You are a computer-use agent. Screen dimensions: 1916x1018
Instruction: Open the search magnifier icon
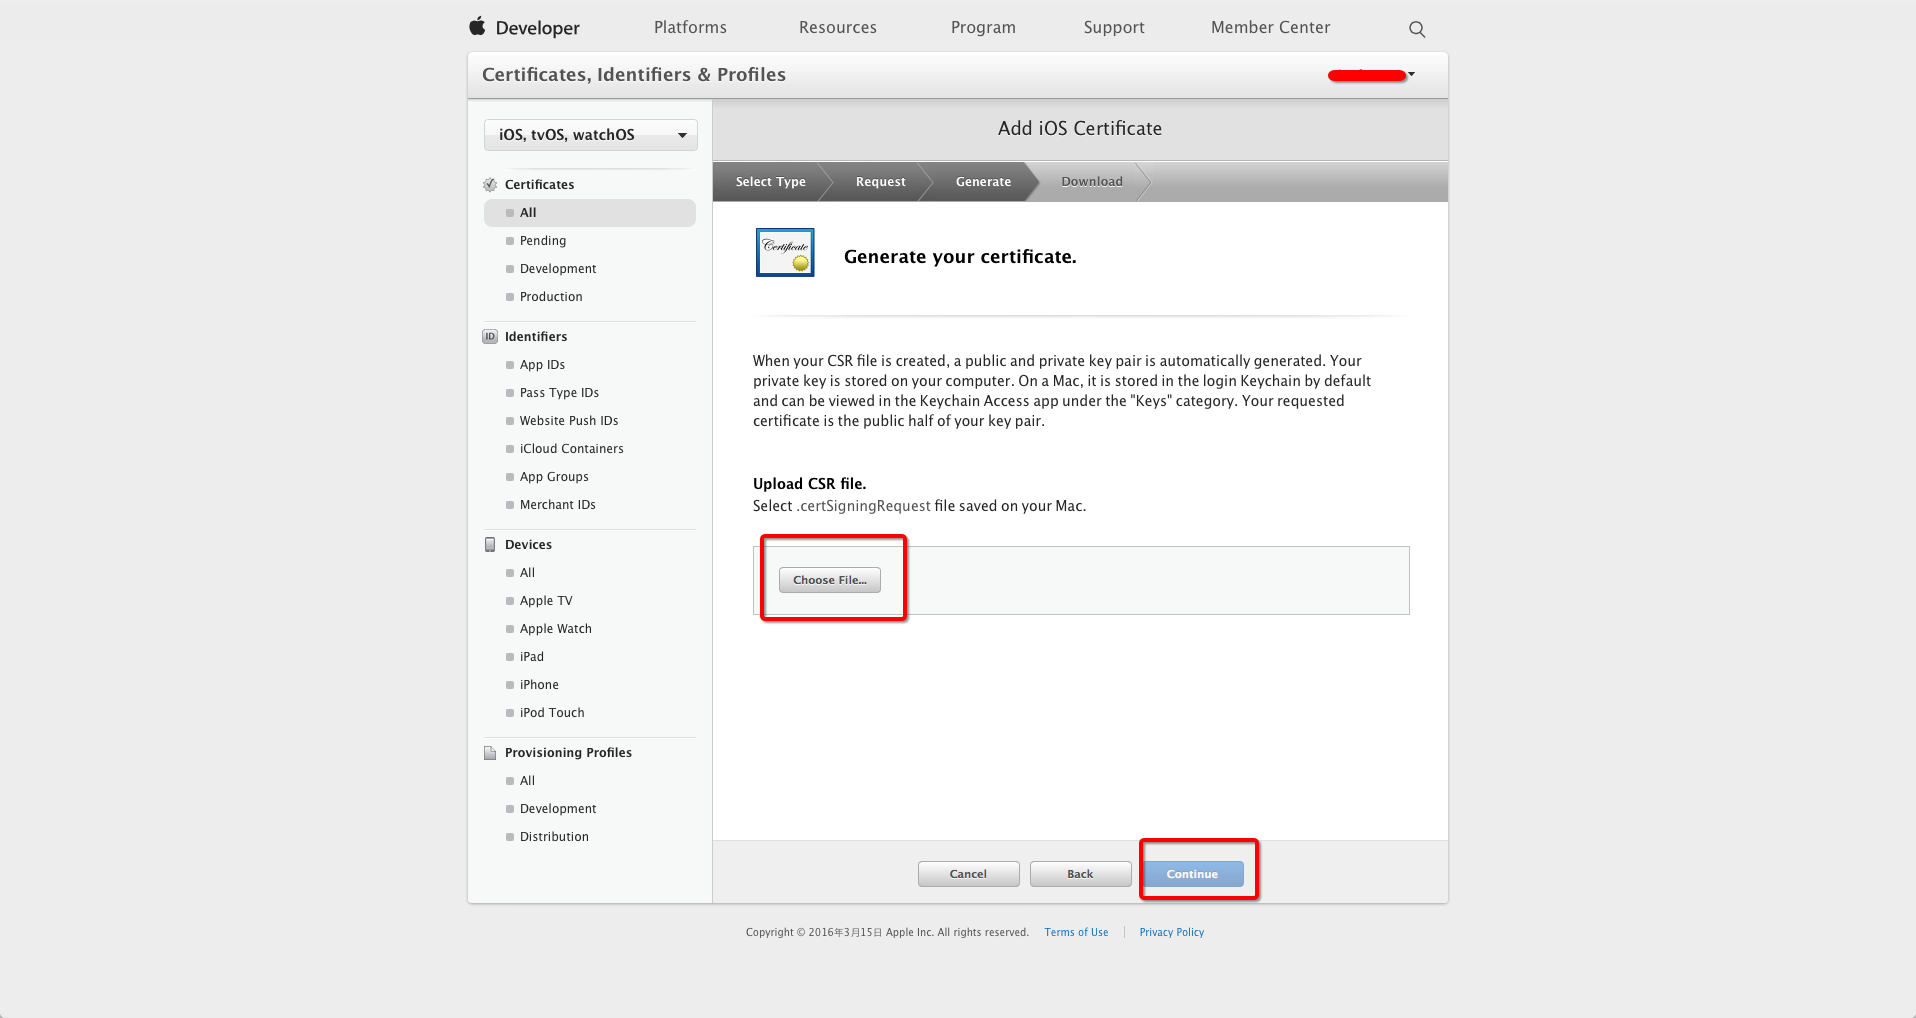(1417, 29)
